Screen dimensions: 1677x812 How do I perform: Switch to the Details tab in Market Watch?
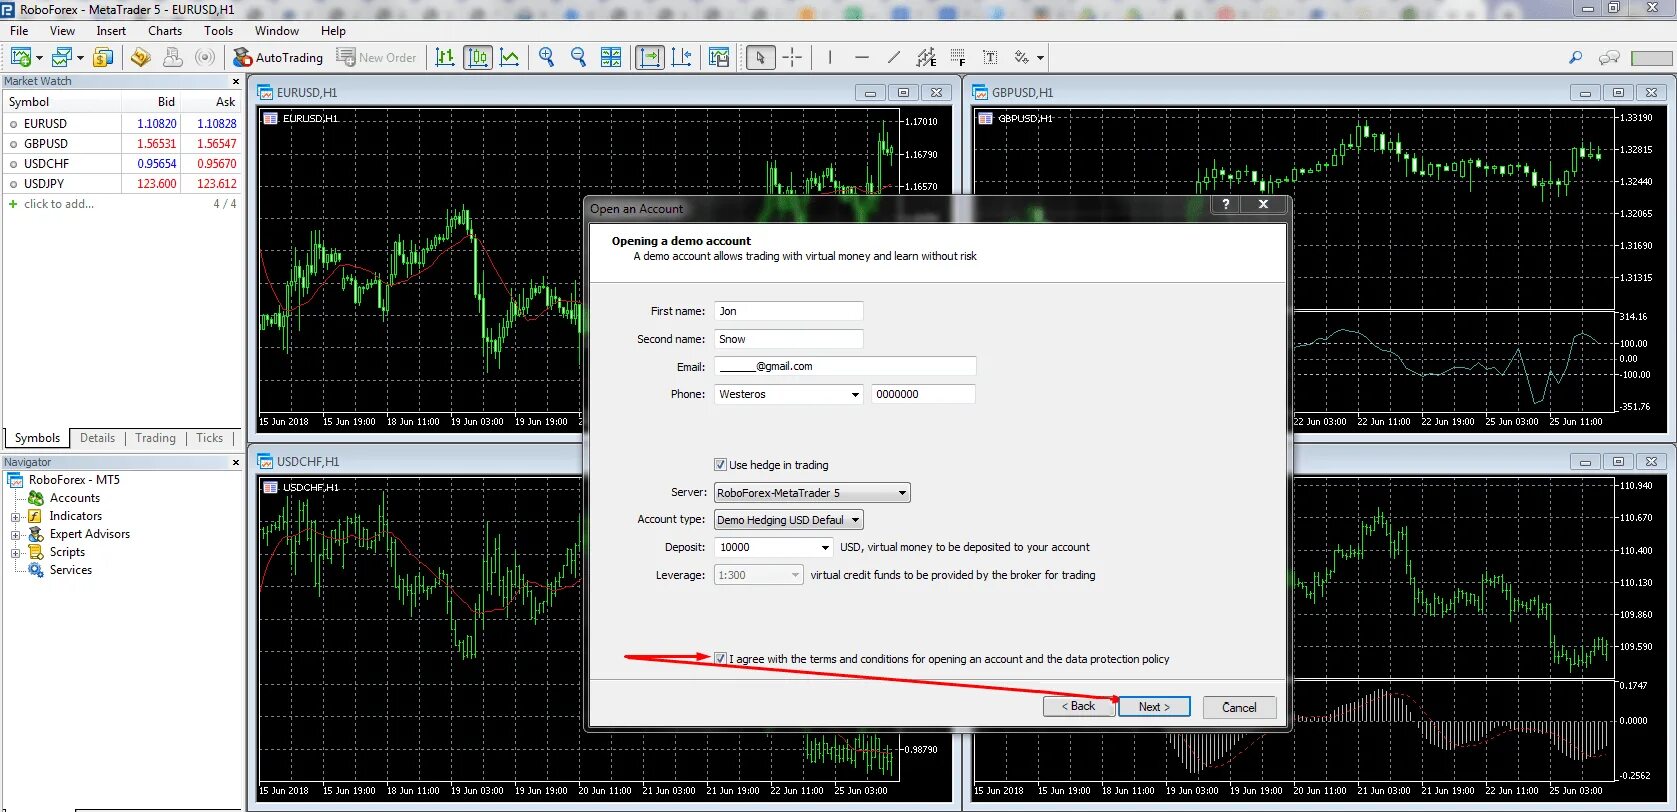[x=97, y=438]
